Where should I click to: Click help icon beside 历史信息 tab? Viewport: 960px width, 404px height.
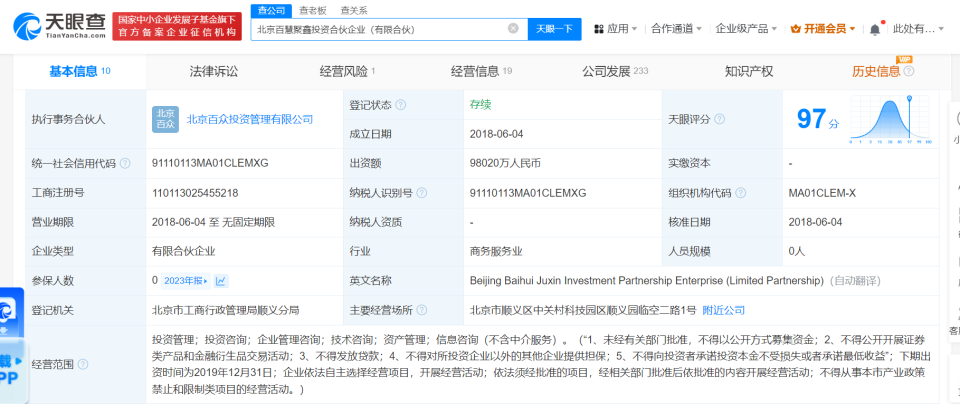click(x=909, y=72)
